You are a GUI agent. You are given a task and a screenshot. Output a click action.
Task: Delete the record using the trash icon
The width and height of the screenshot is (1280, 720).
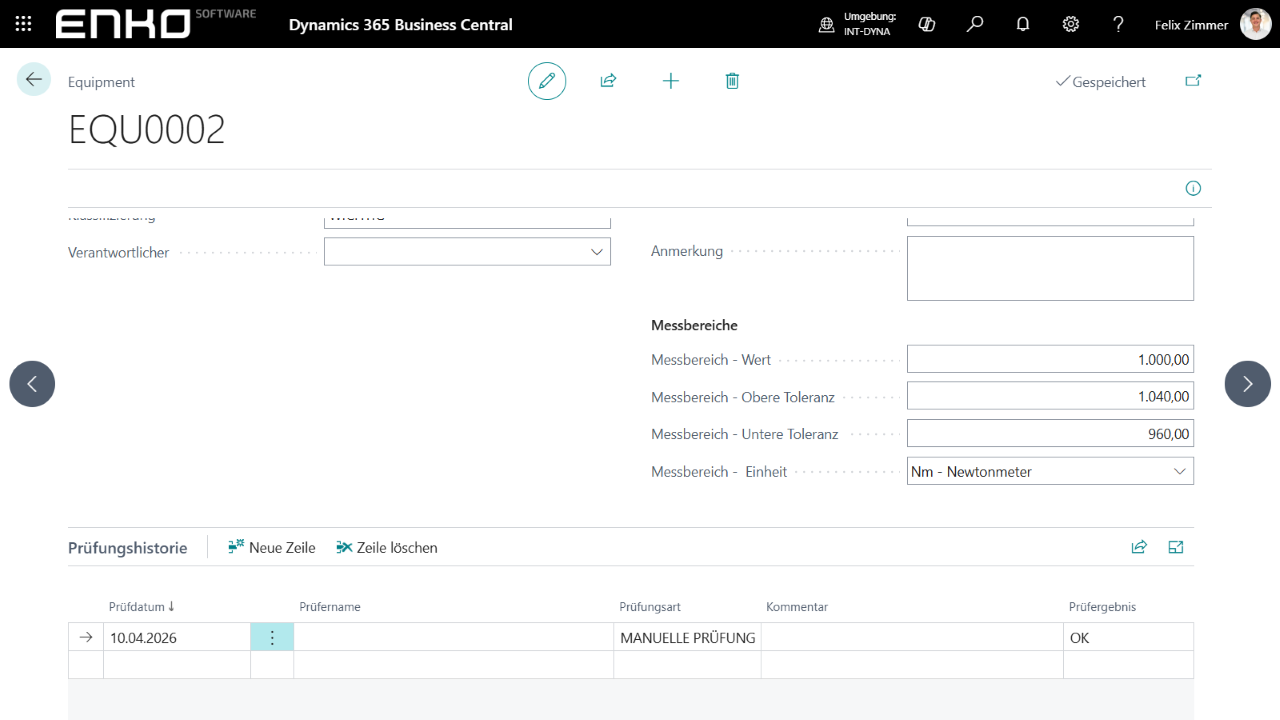click(731, 81)
